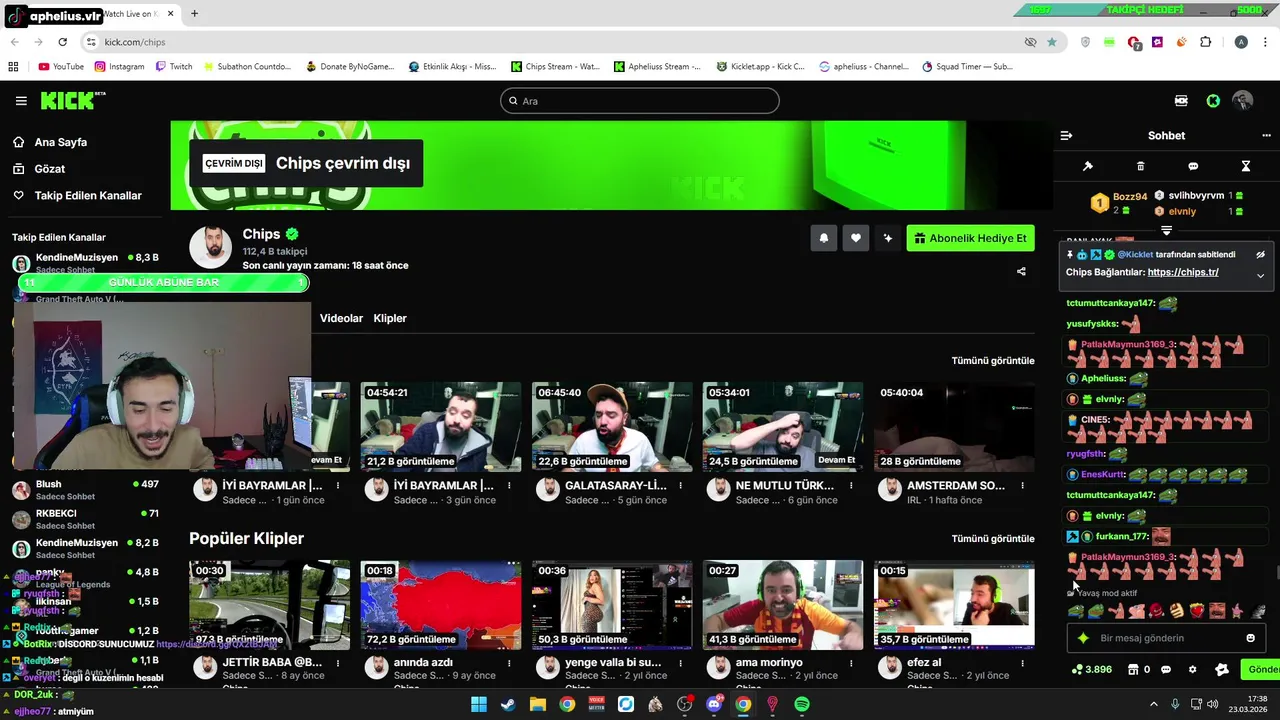Open RKBEKCI channel in followed list
Screen dimensions: 1280x720
pos(85,519)
